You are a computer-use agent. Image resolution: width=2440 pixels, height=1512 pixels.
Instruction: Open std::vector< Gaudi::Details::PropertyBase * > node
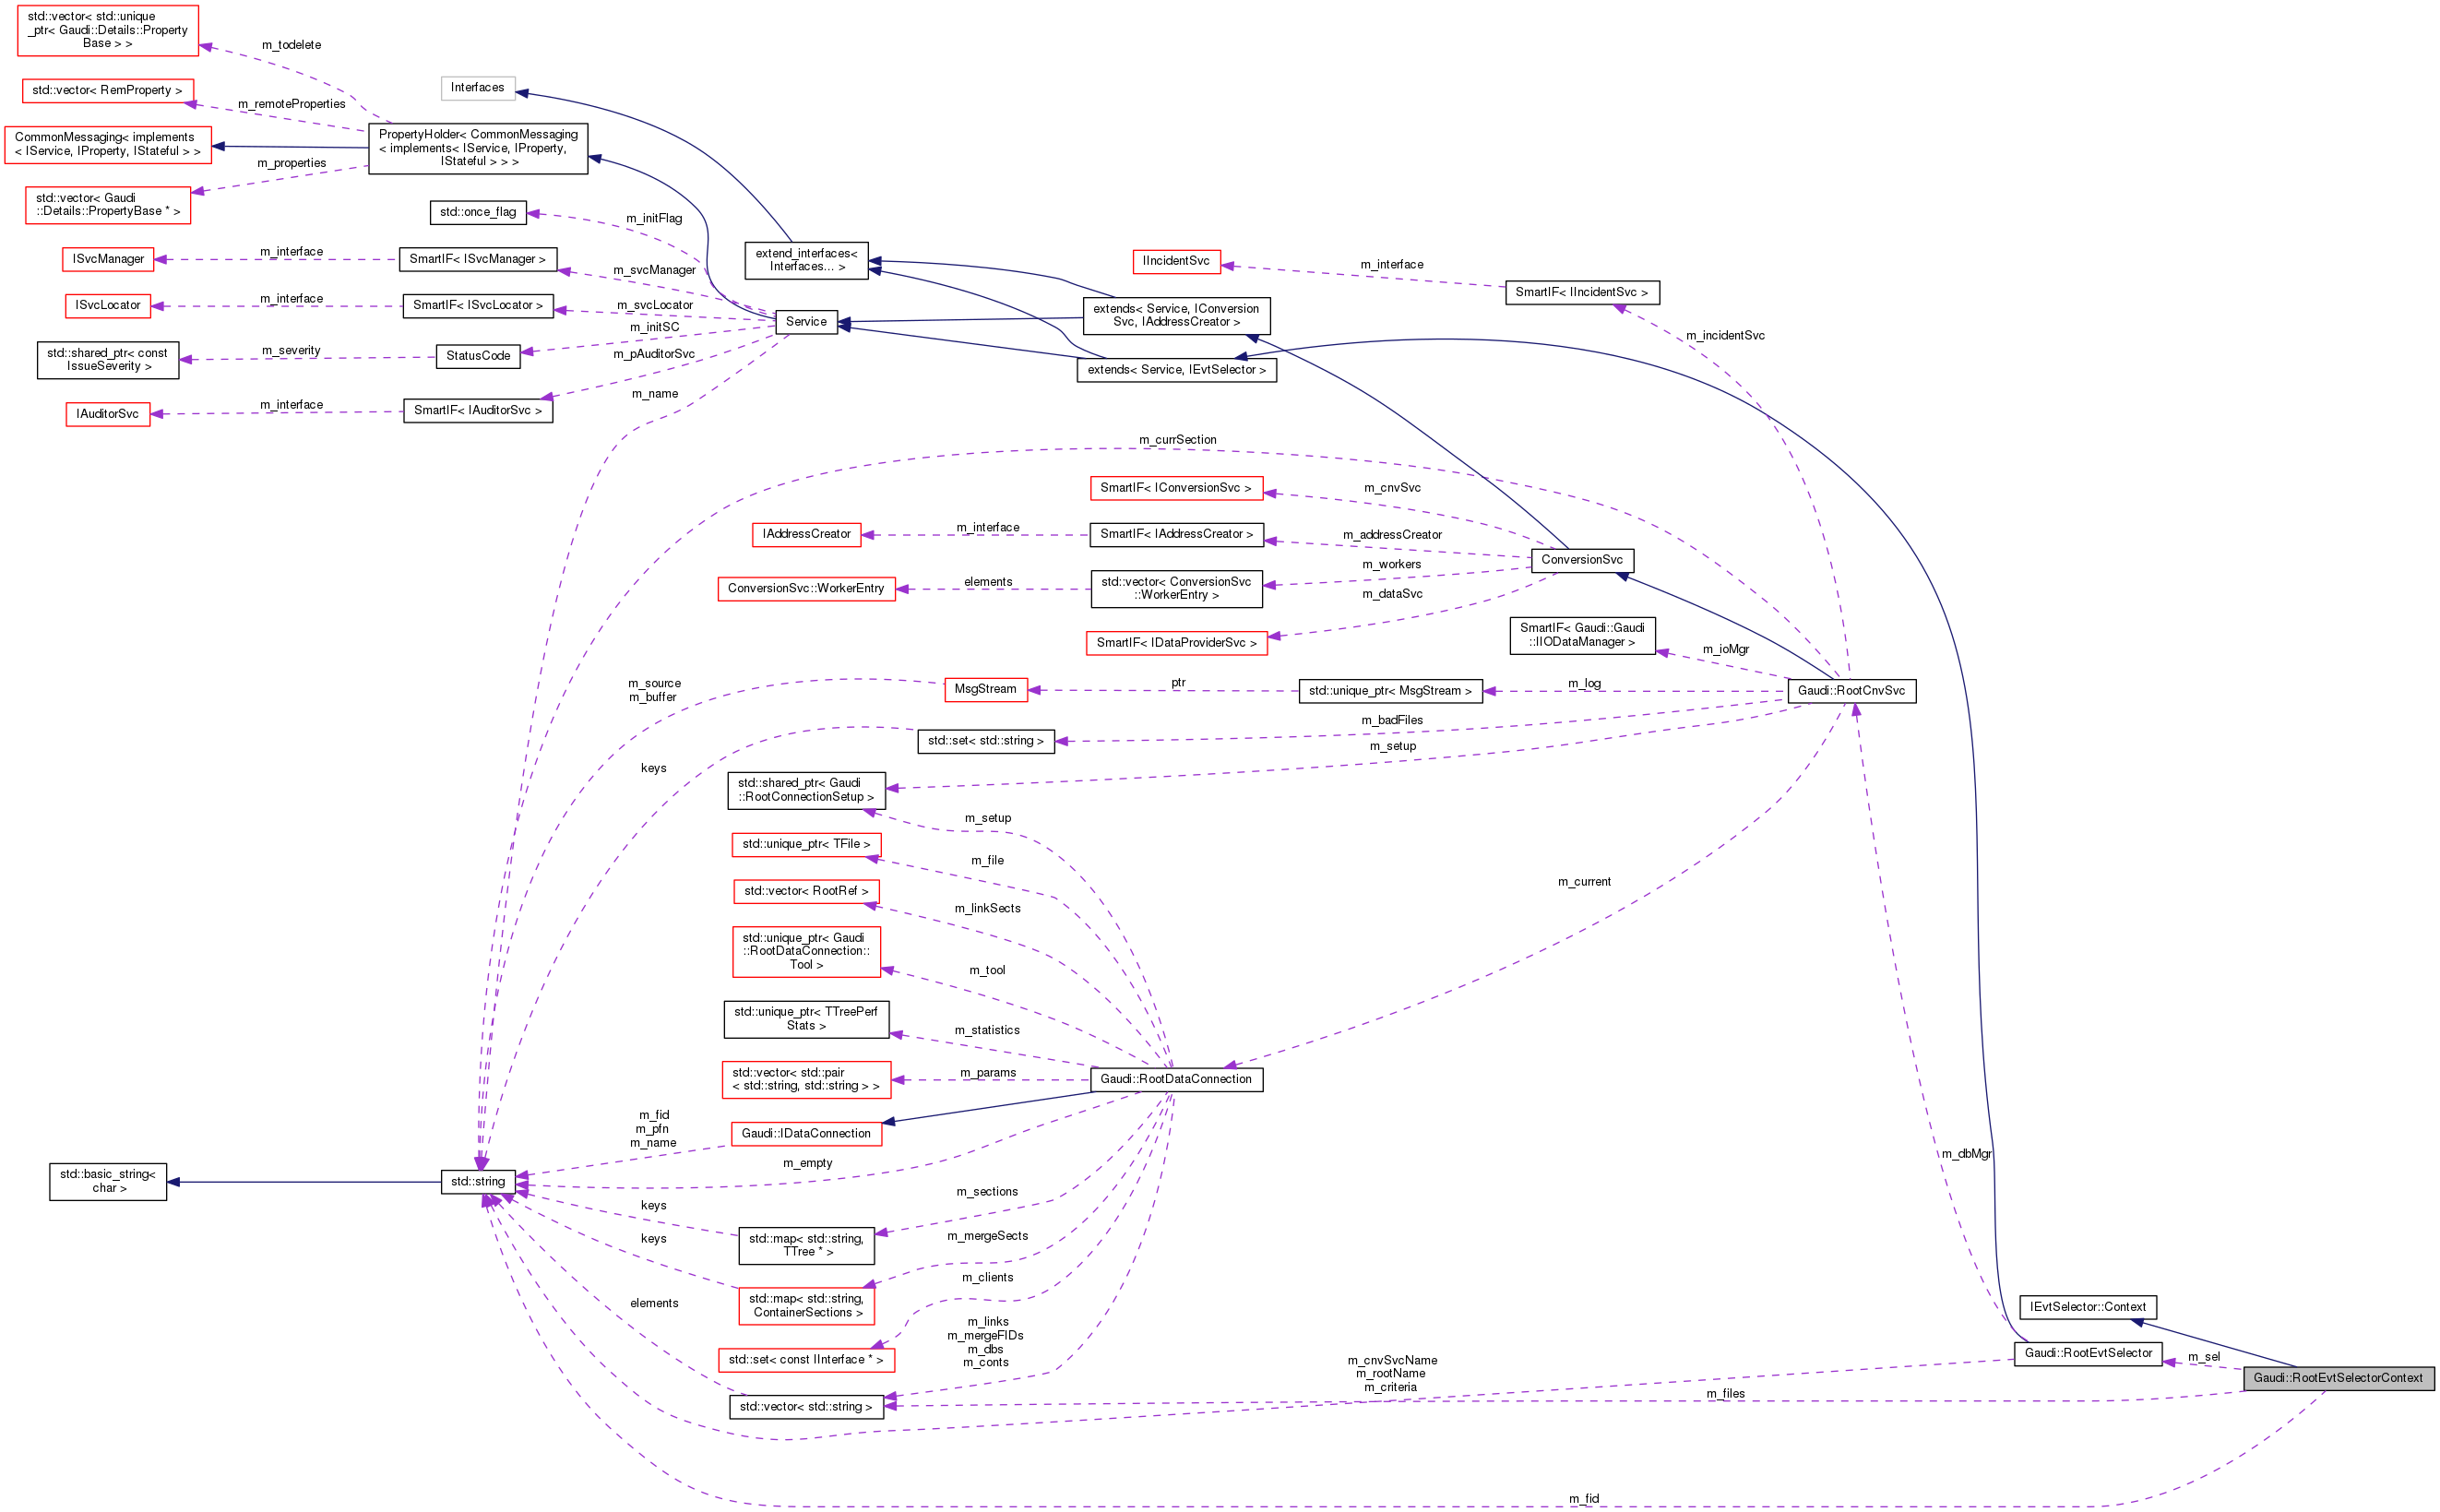pyautogui.click(x=108, y=205)
